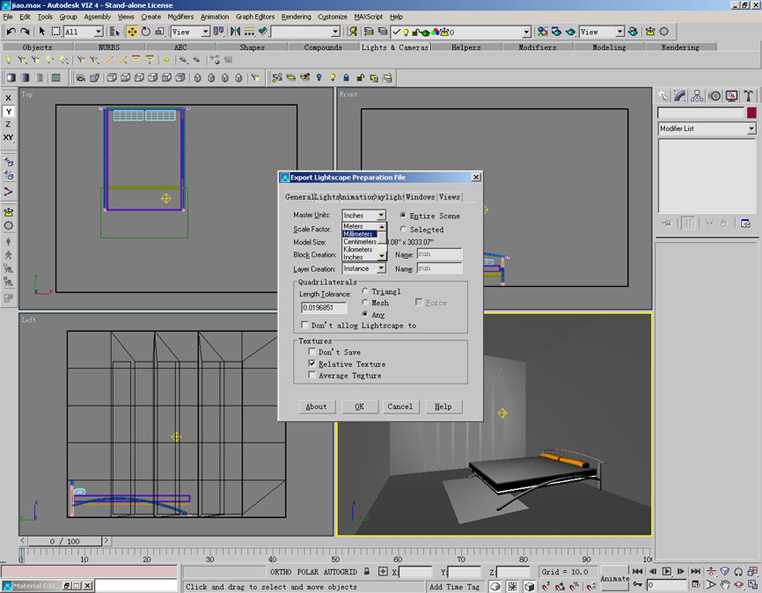
Task: Uncheck the Relative Texture checkbox
Action: 313,364
